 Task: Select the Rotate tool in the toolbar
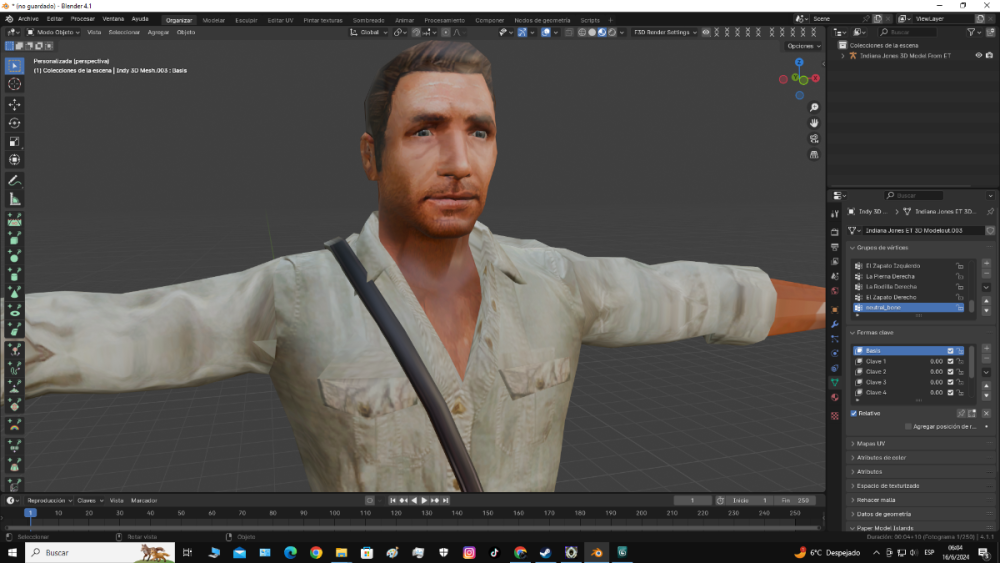pos(15,123)
